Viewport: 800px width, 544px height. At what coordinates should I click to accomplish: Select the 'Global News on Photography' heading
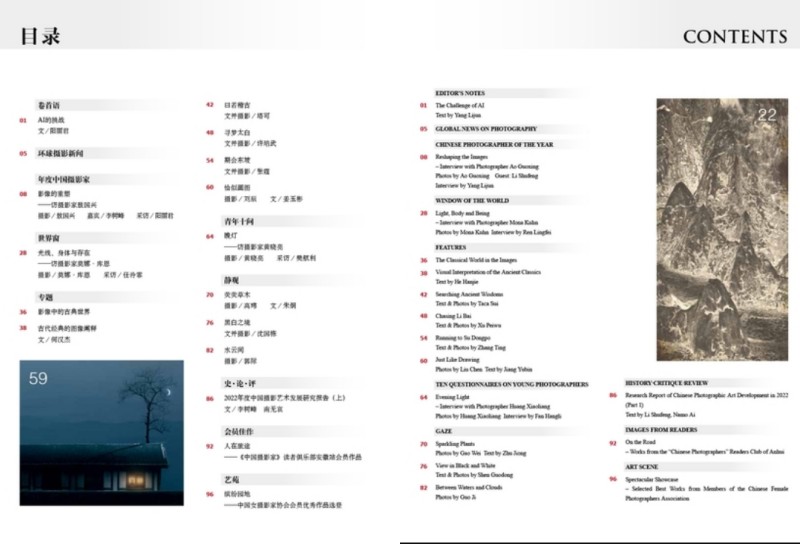(x=486, y=129)
